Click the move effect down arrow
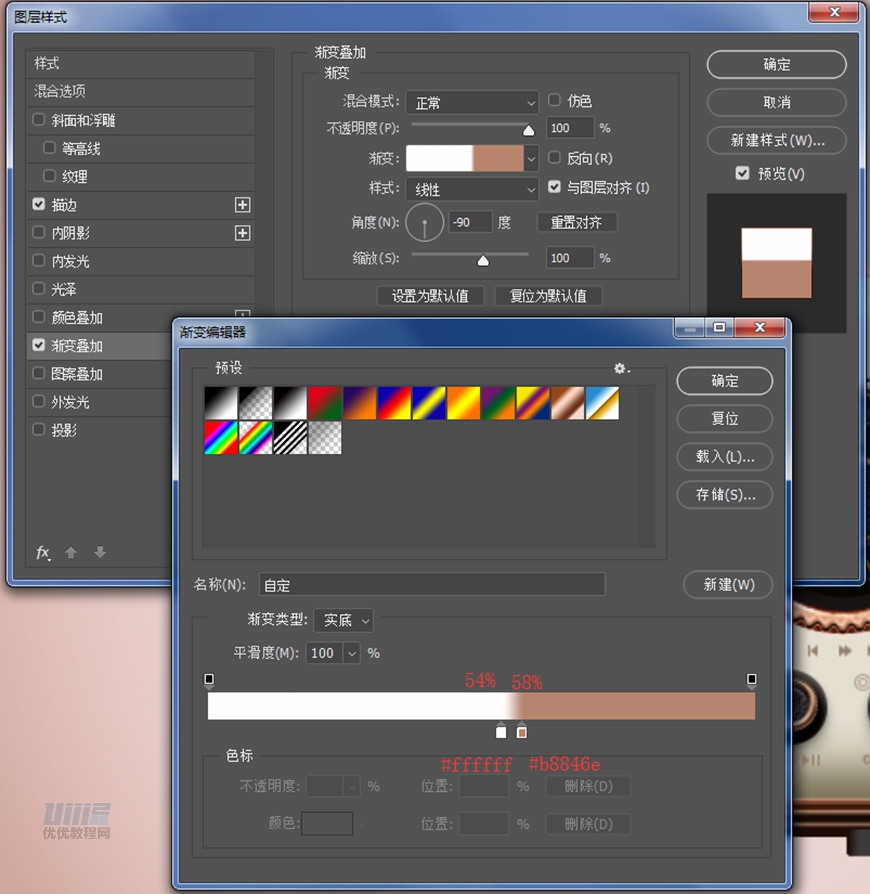 (x=100, y=552)
